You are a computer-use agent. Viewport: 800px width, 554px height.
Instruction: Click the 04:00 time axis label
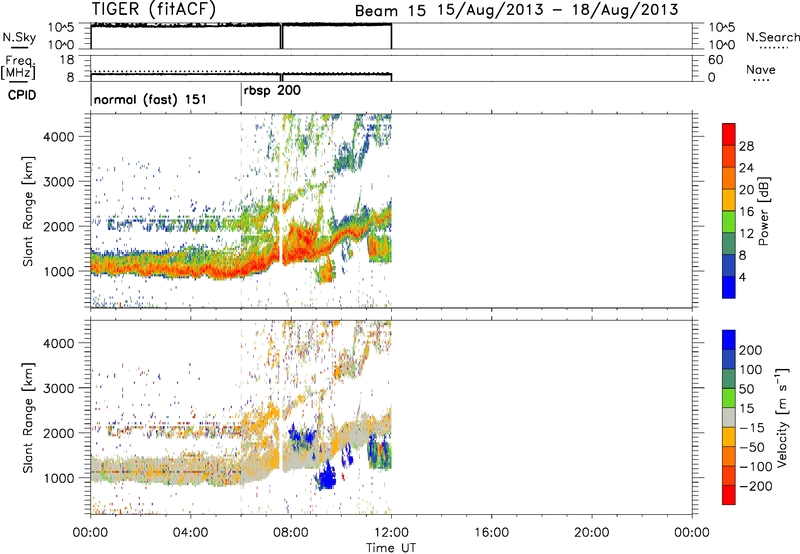191,533
